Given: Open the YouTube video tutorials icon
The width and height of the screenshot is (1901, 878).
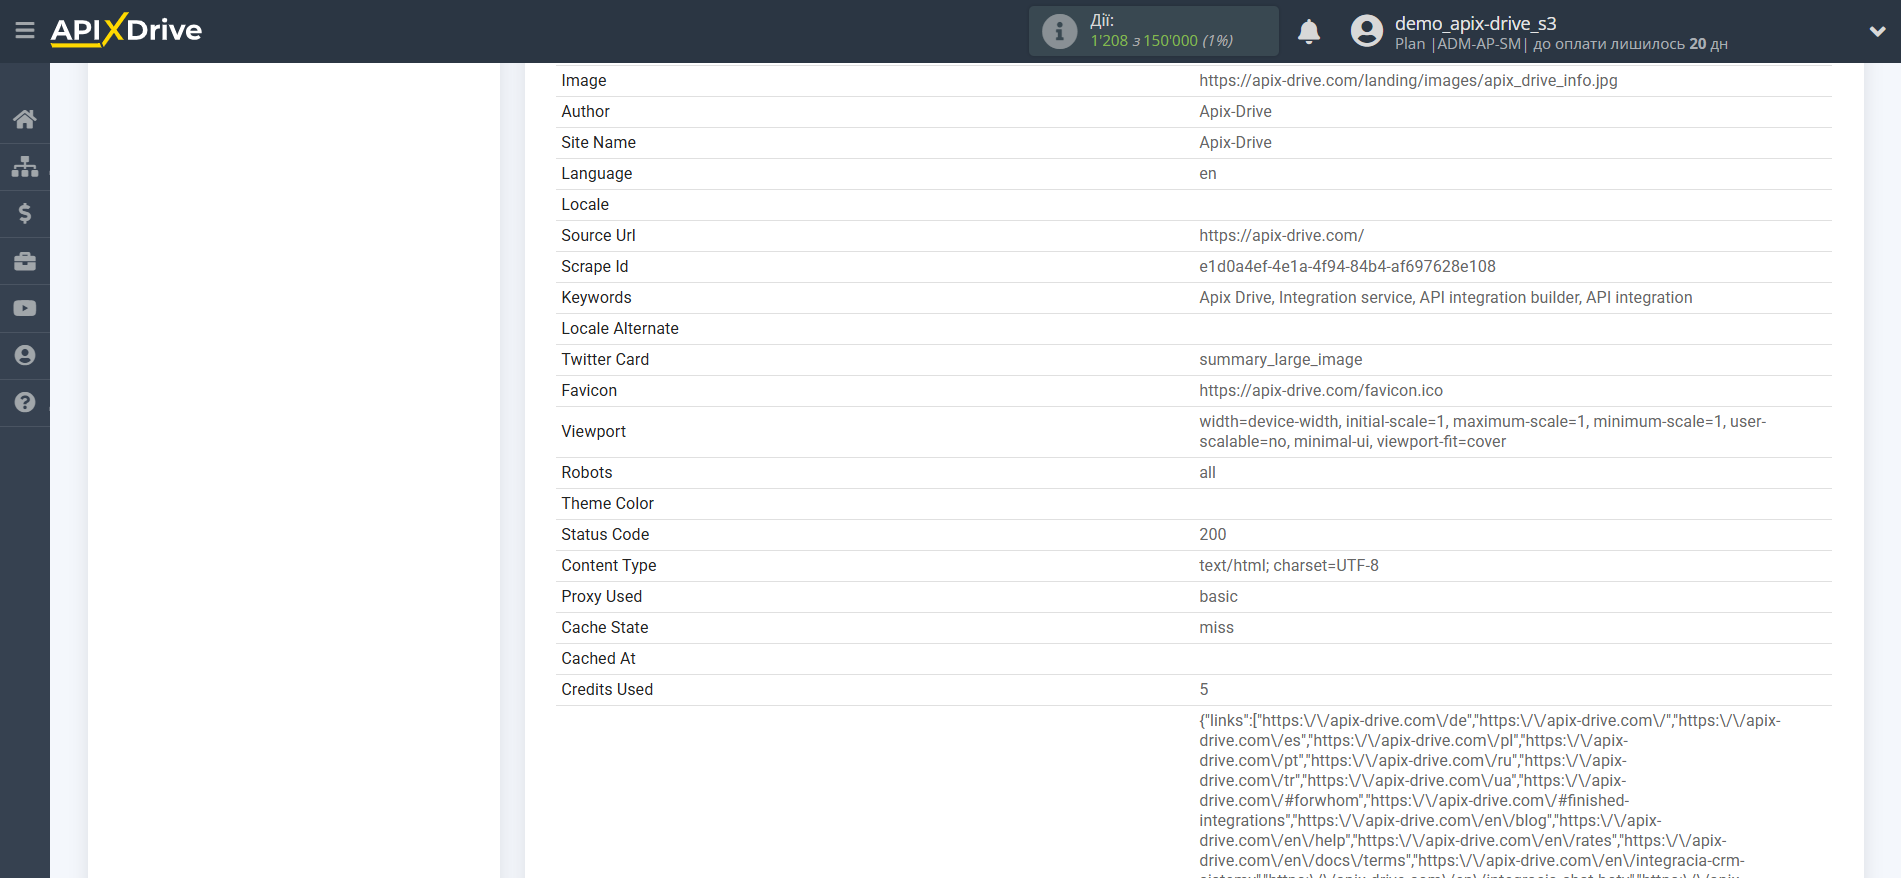Looking at the screenshot, I should coord(25,308).
